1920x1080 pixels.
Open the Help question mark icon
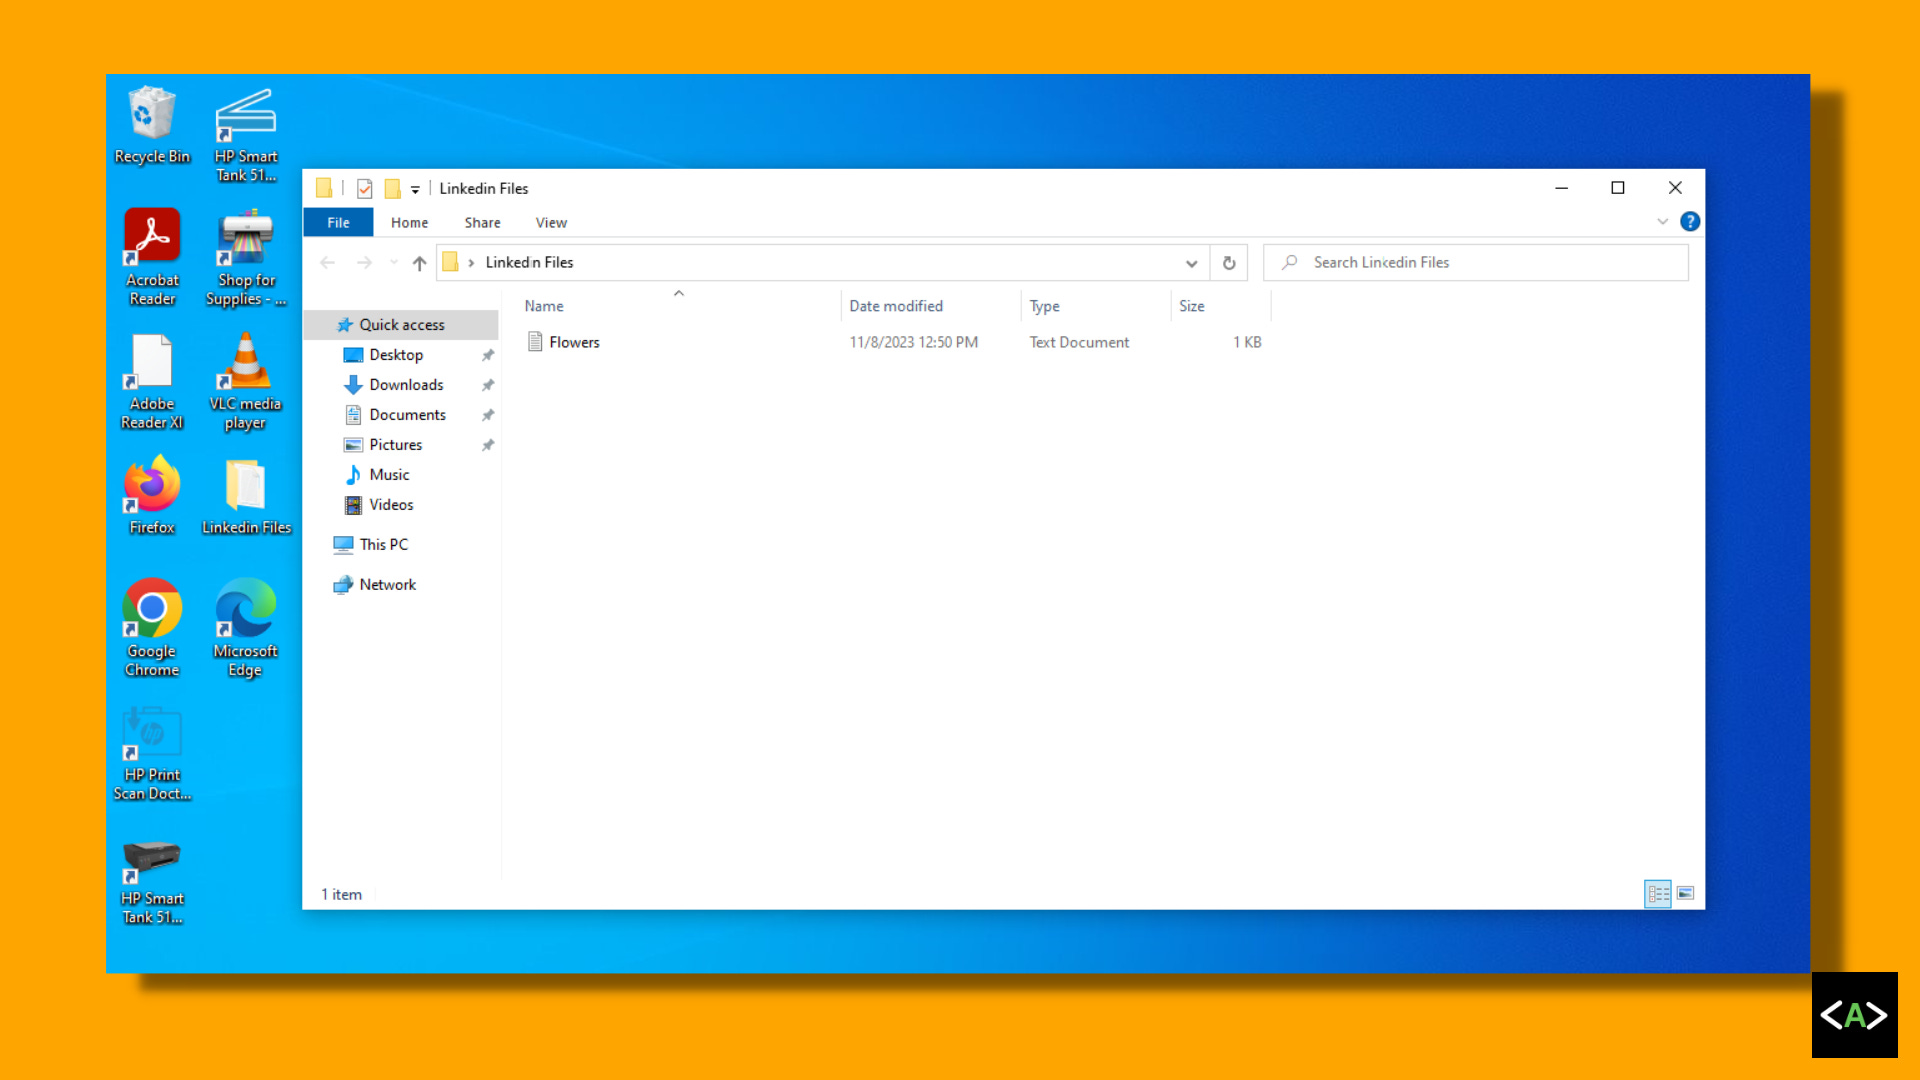(x=1690, y=222)
